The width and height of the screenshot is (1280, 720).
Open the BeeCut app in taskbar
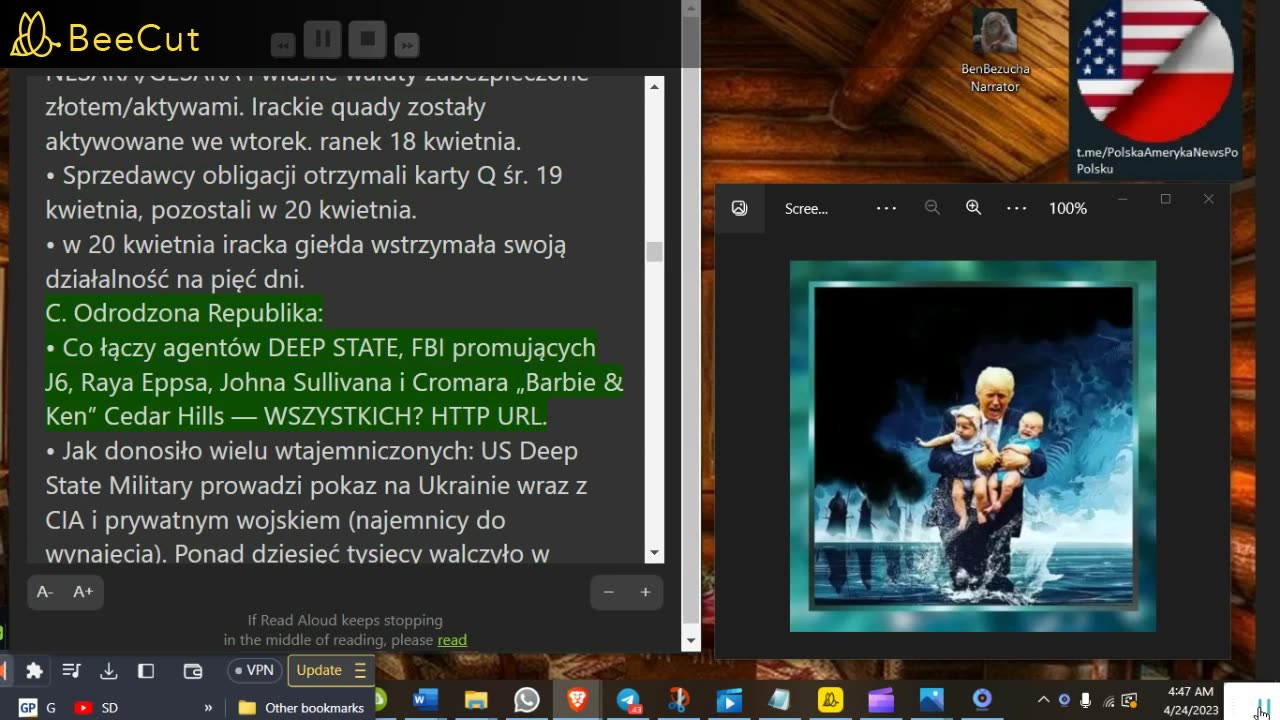(x=831, y=700)
